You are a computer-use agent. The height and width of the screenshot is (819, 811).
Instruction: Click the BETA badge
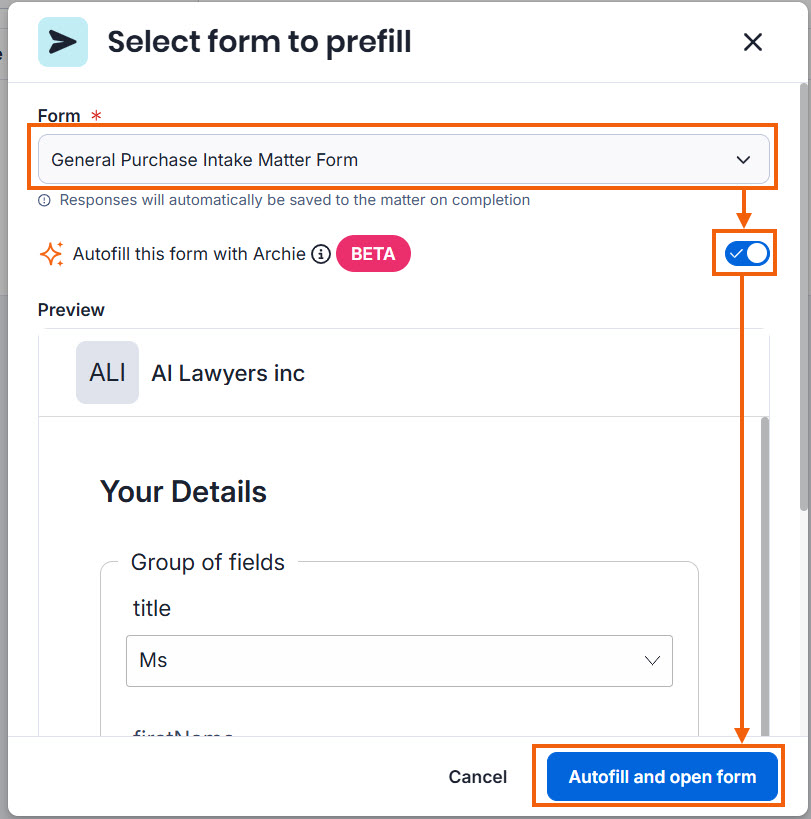tap(373, 254)
